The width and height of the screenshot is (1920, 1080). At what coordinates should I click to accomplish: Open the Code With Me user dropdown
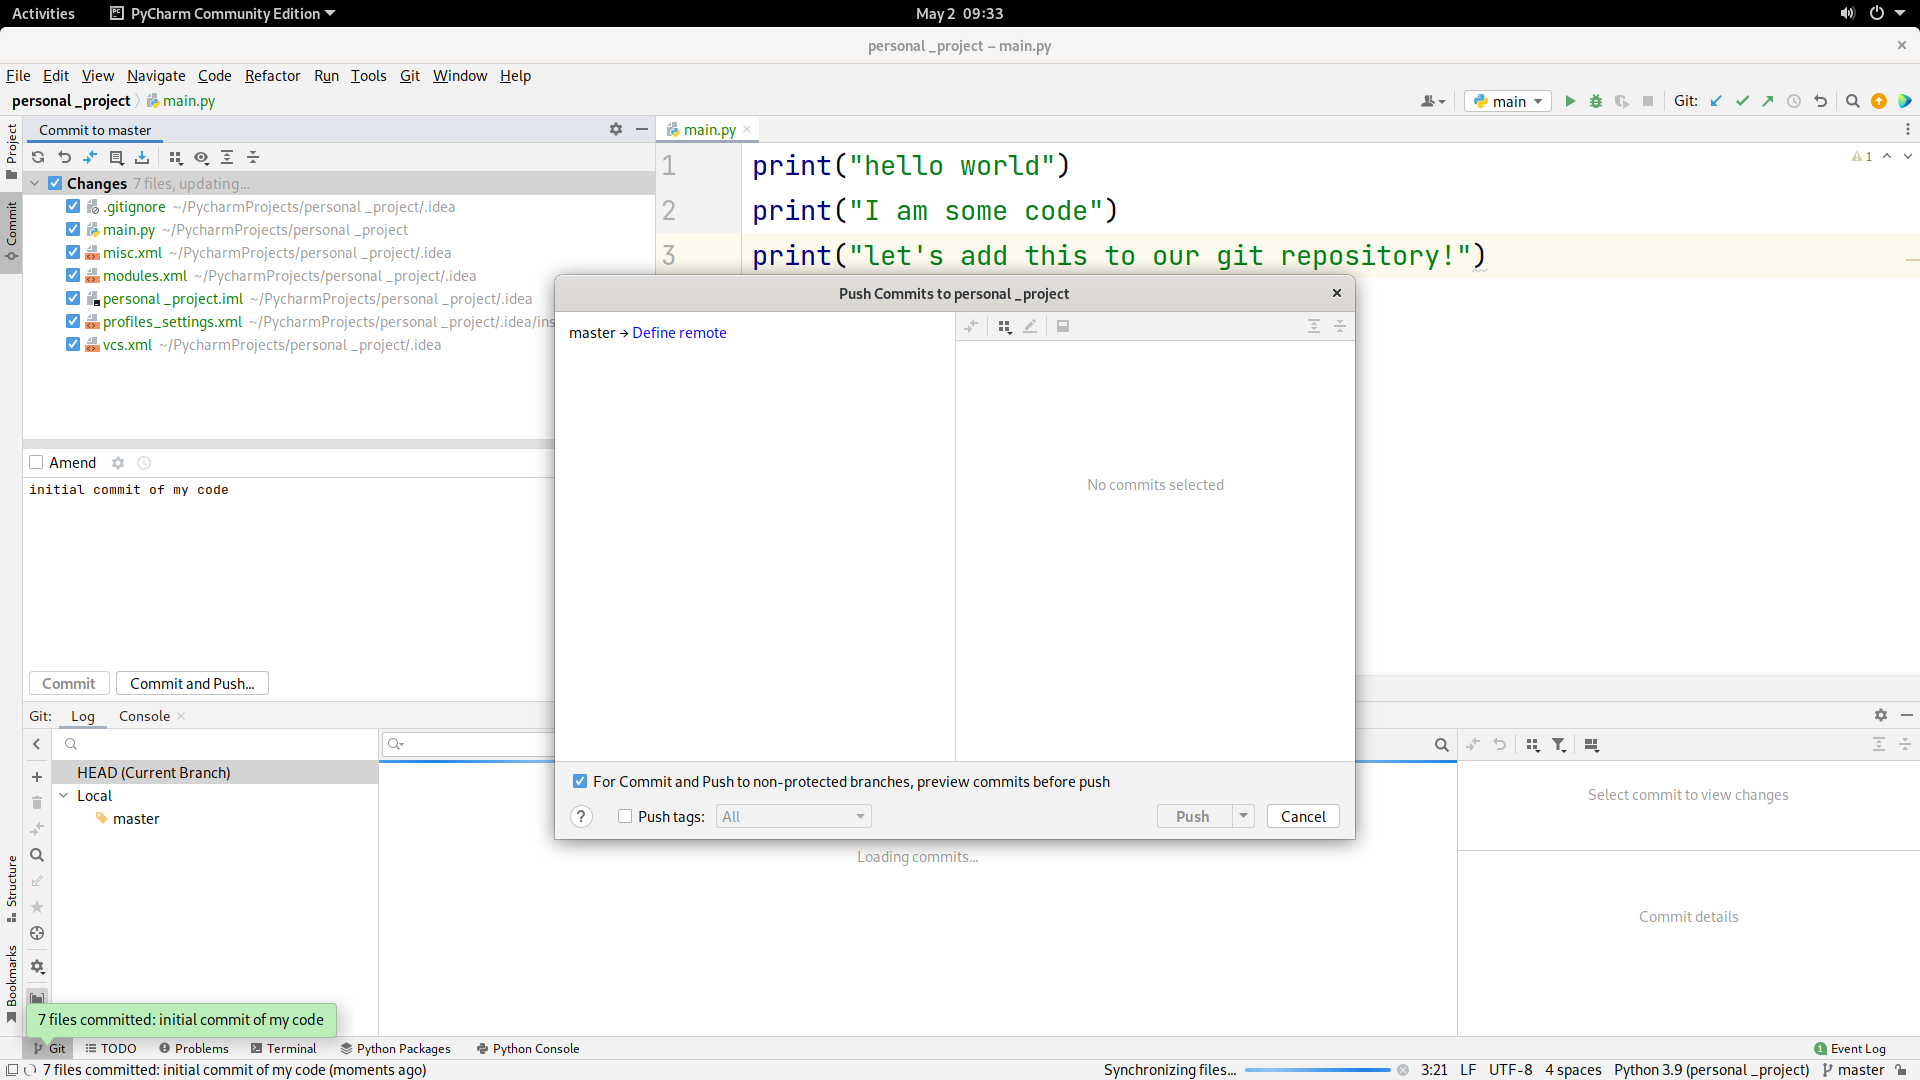point(1433,101)
